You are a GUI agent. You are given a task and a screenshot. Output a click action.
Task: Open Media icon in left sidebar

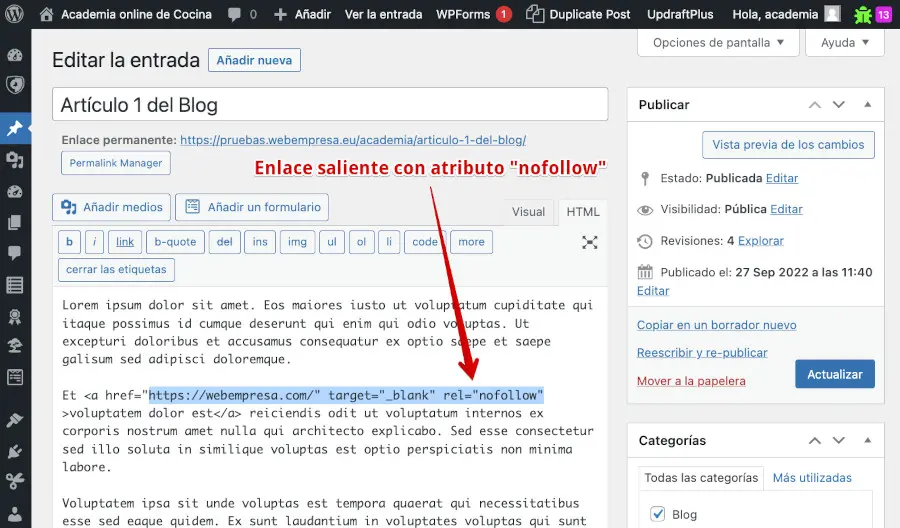click(15, 160)
